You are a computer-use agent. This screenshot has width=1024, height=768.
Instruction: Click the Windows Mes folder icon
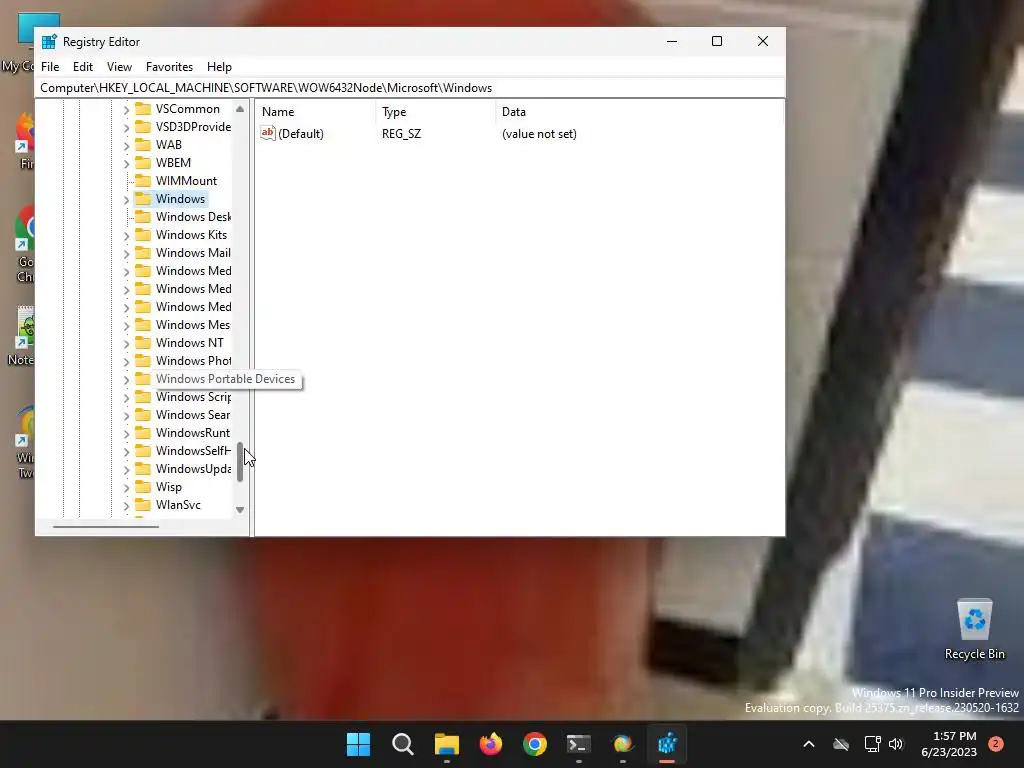[143, 325]
